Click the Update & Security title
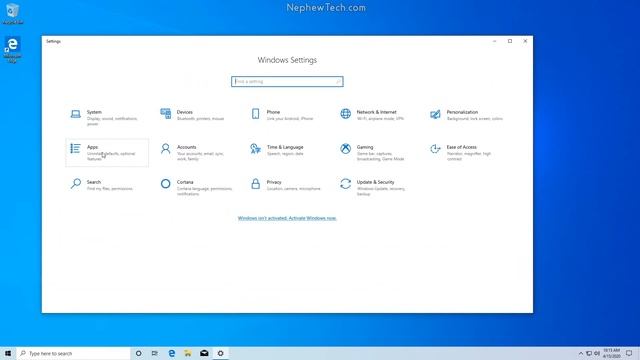 [x=375, y=182]
